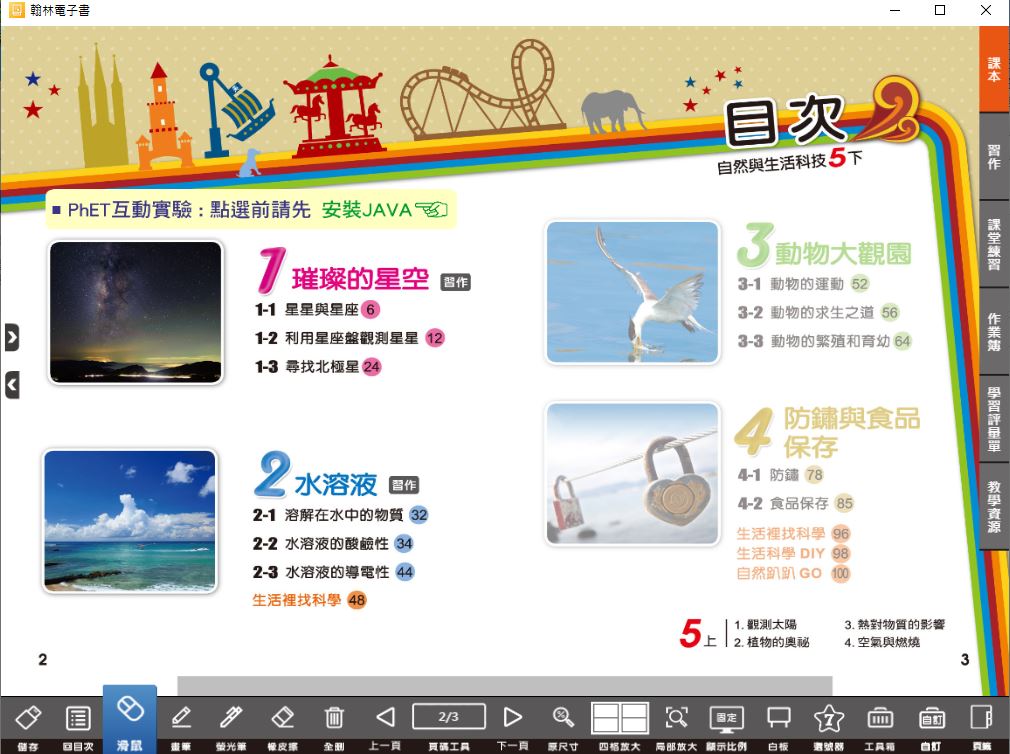Toggle the fixed display ratio (顯示比例) button
This screenshot has height=754, width=1010.
pyautogui.click(x=726, y=718)
